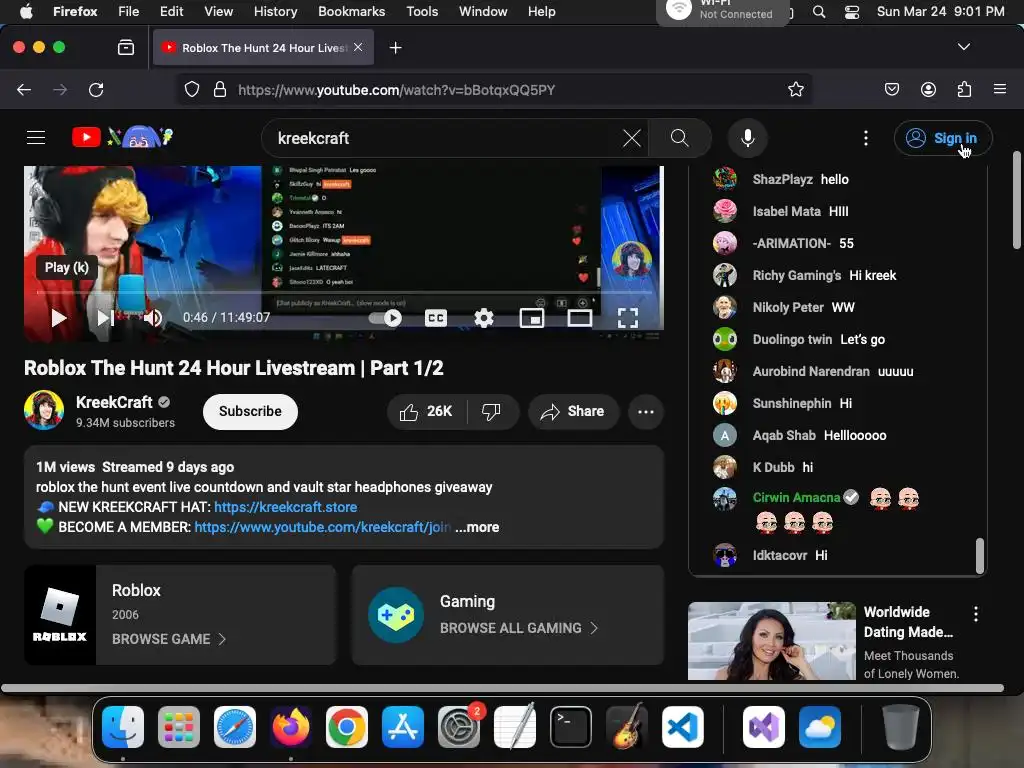The height and width of the screenshot is (768, 1024).
Task: Open the Tools menu
Action: point(422,11)
